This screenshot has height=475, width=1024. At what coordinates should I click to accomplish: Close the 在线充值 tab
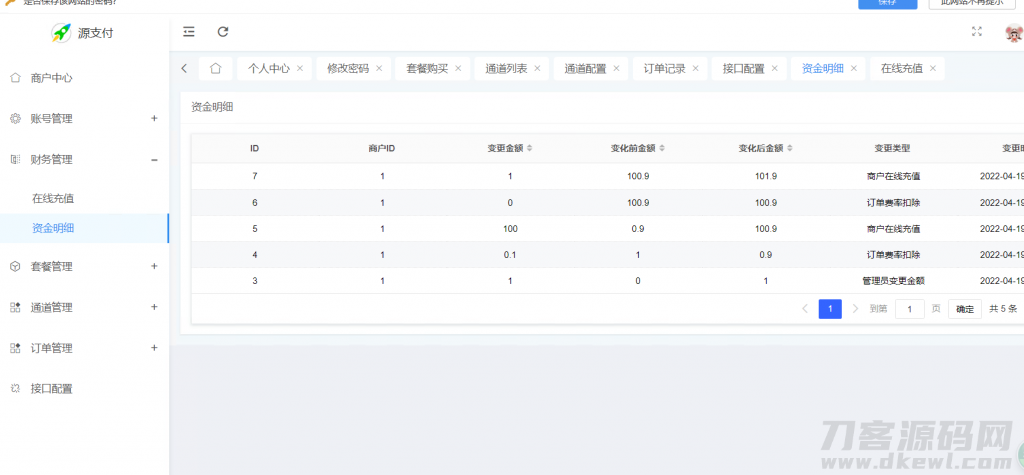pyautogui.click(x=933, y=69)
